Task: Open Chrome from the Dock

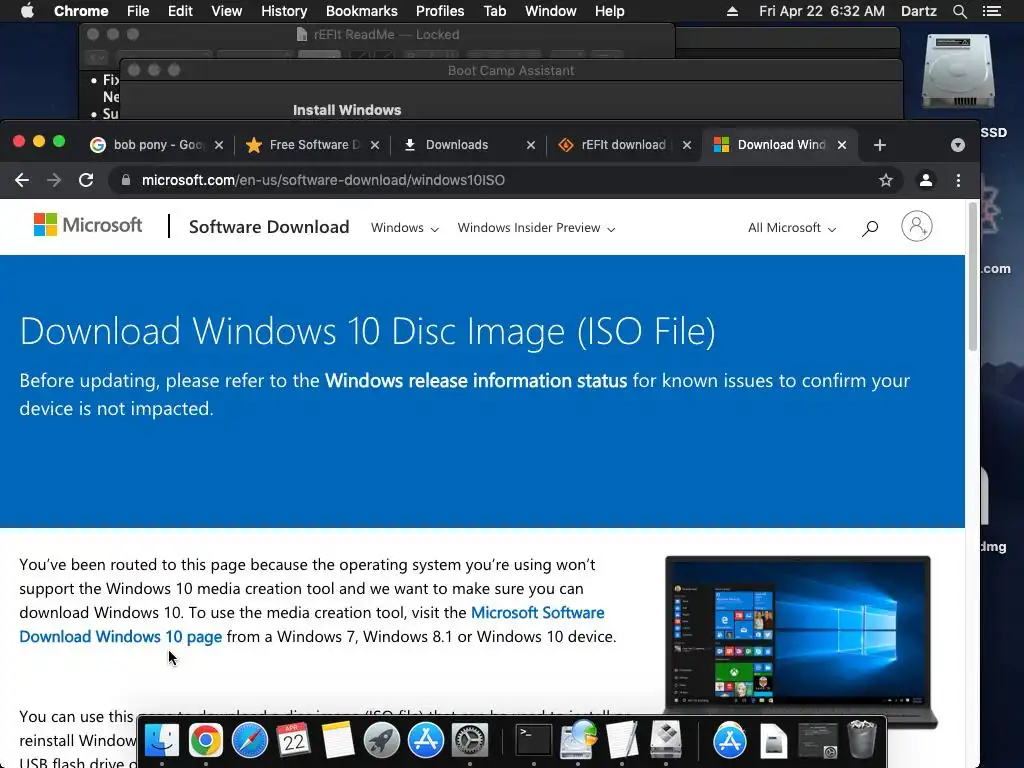Action: pyautogui.click(x=206, y=741)
